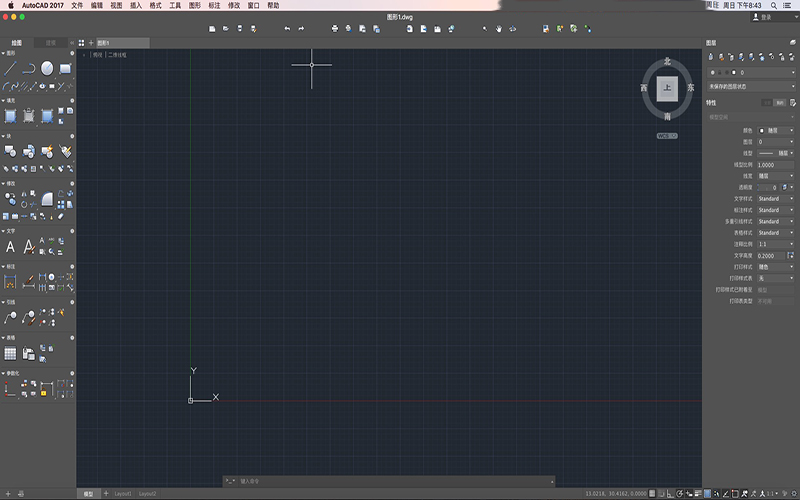Image resolution: width=800 pixels, height=500 pixels.
Task: Collapse the 图形 panel section
Action: pyautogui.click(x=4, y=53)
